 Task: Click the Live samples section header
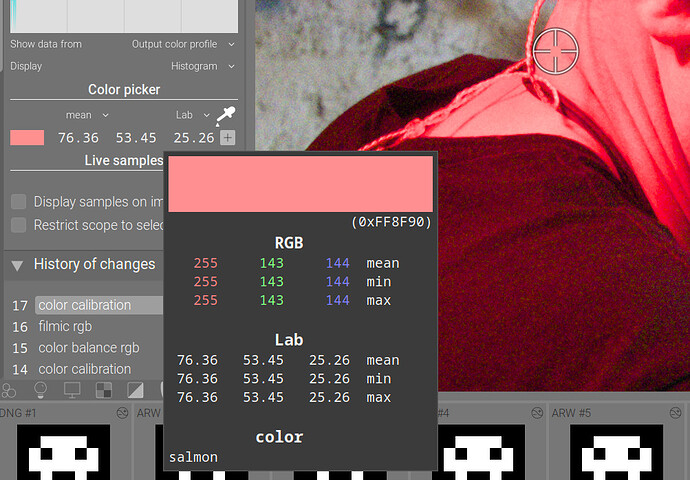[124, 160]
